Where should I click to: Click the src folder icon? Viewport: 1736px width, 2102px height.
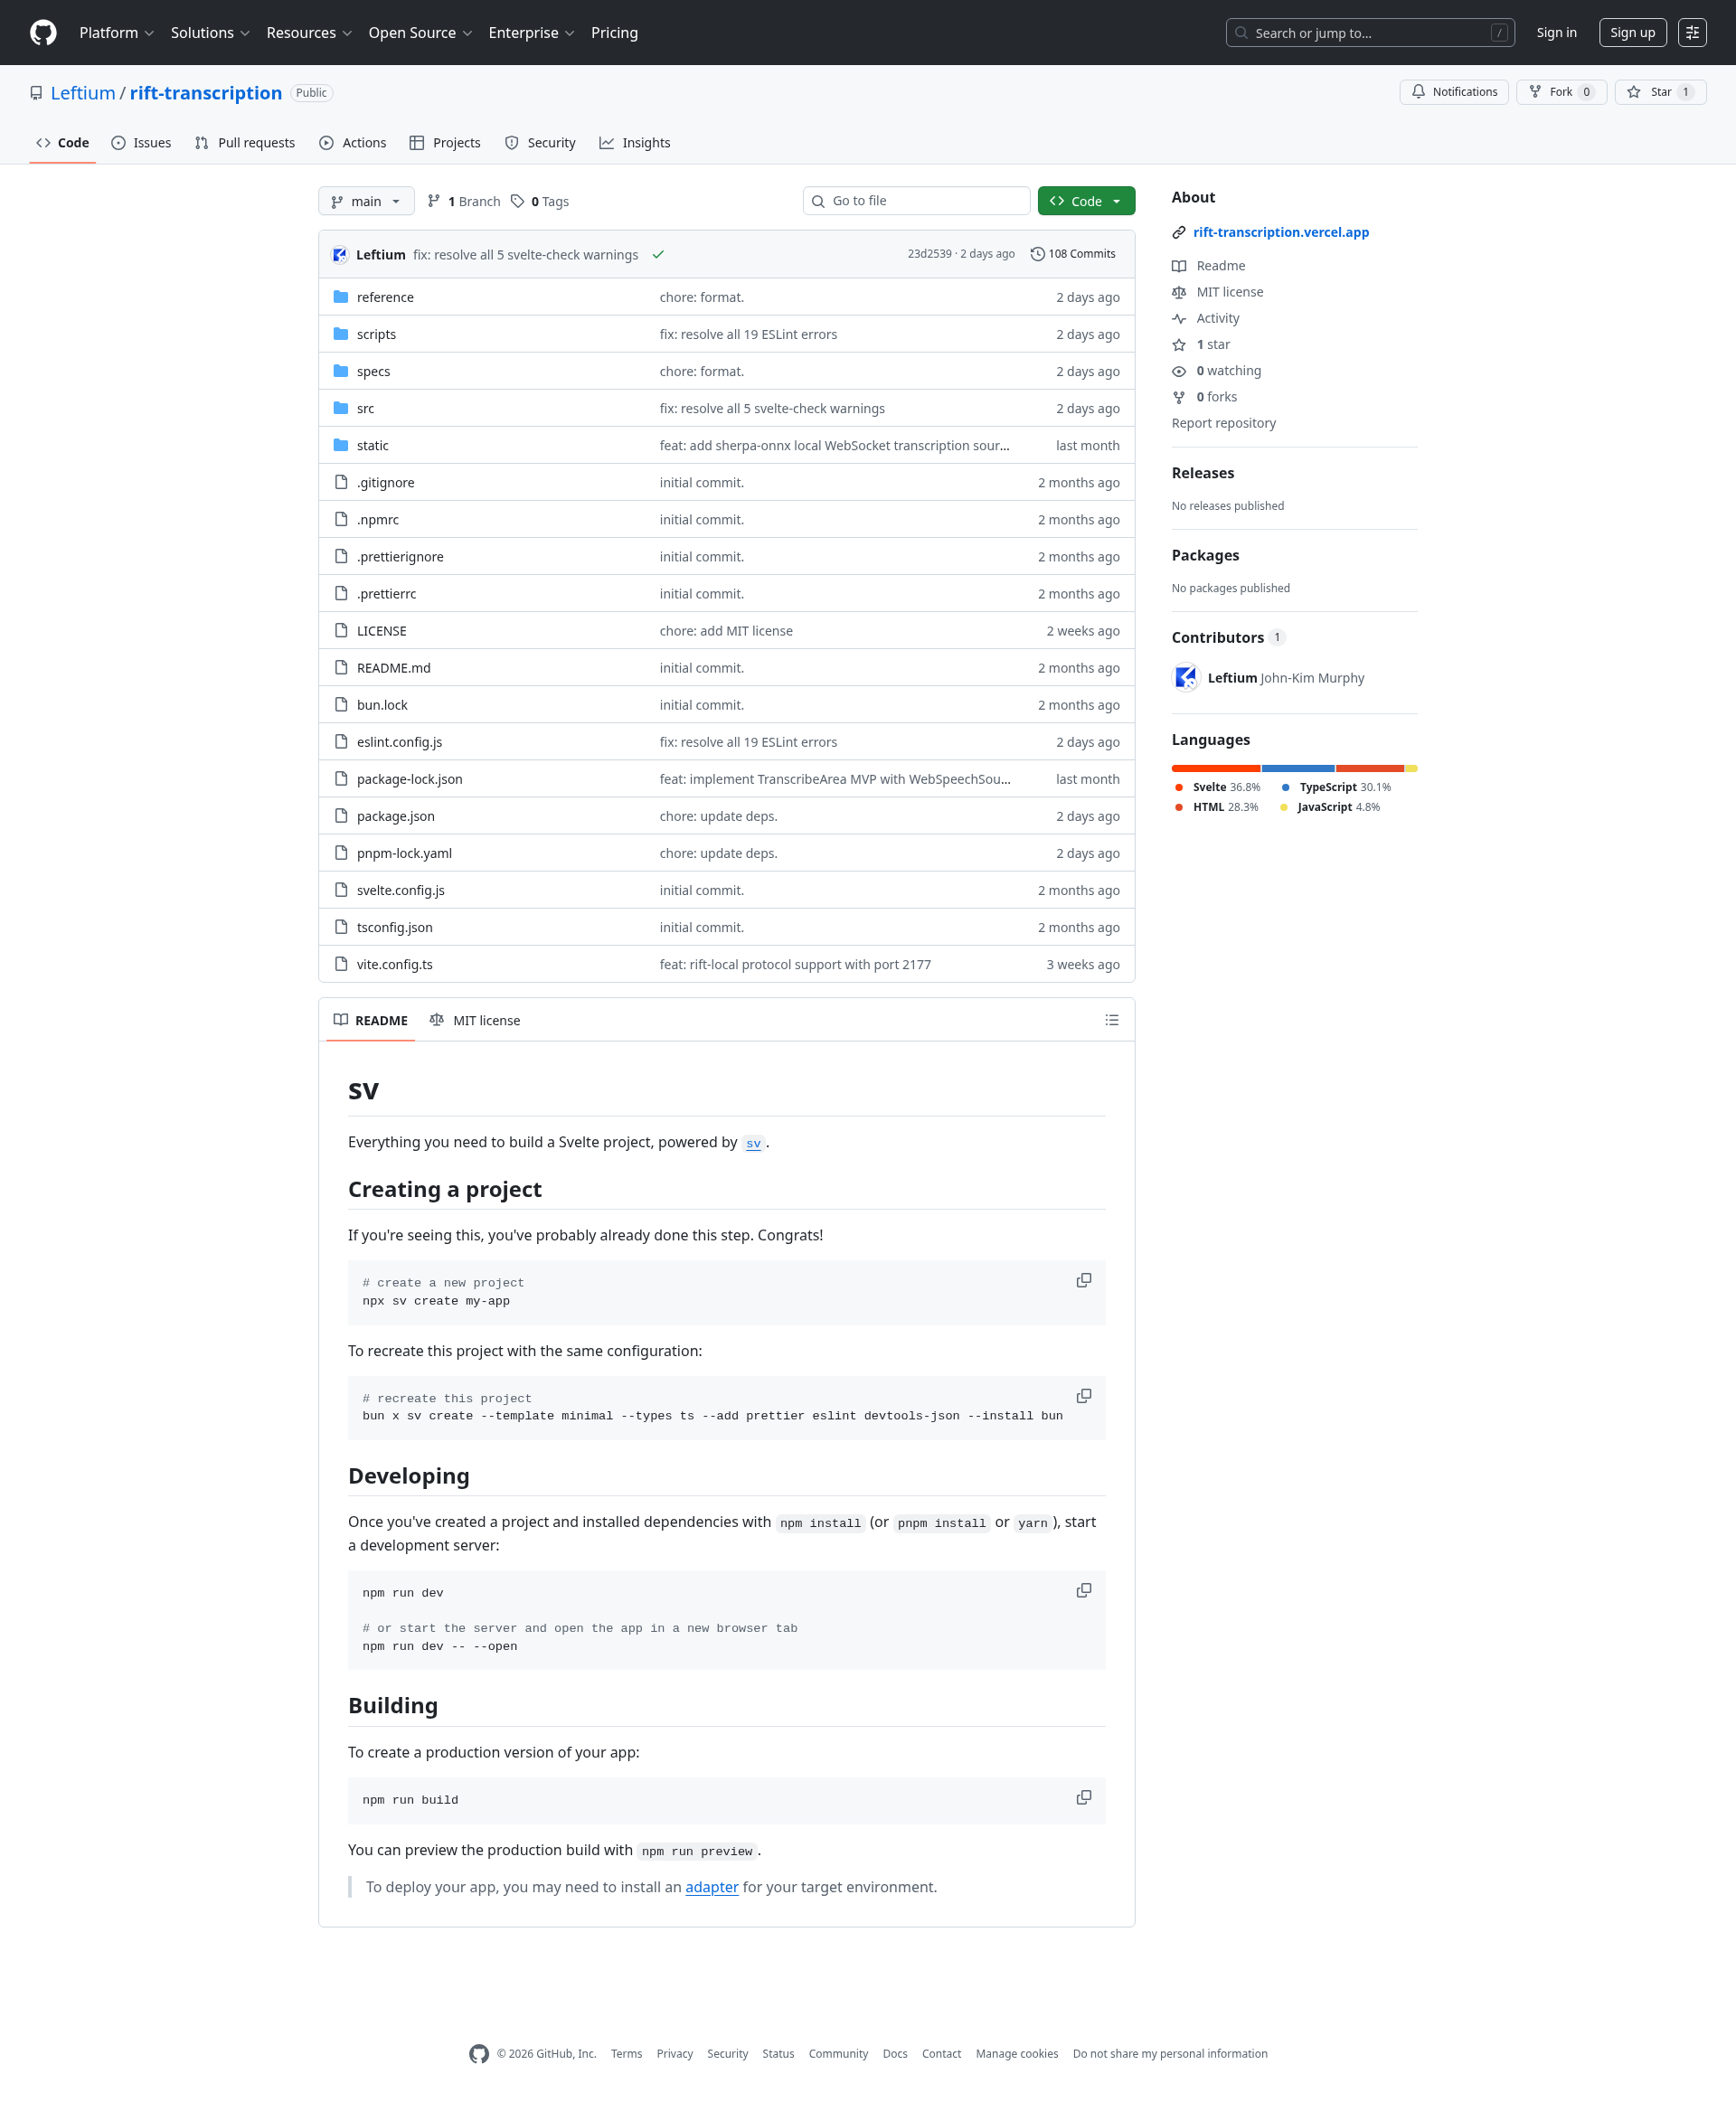[341, 408]
